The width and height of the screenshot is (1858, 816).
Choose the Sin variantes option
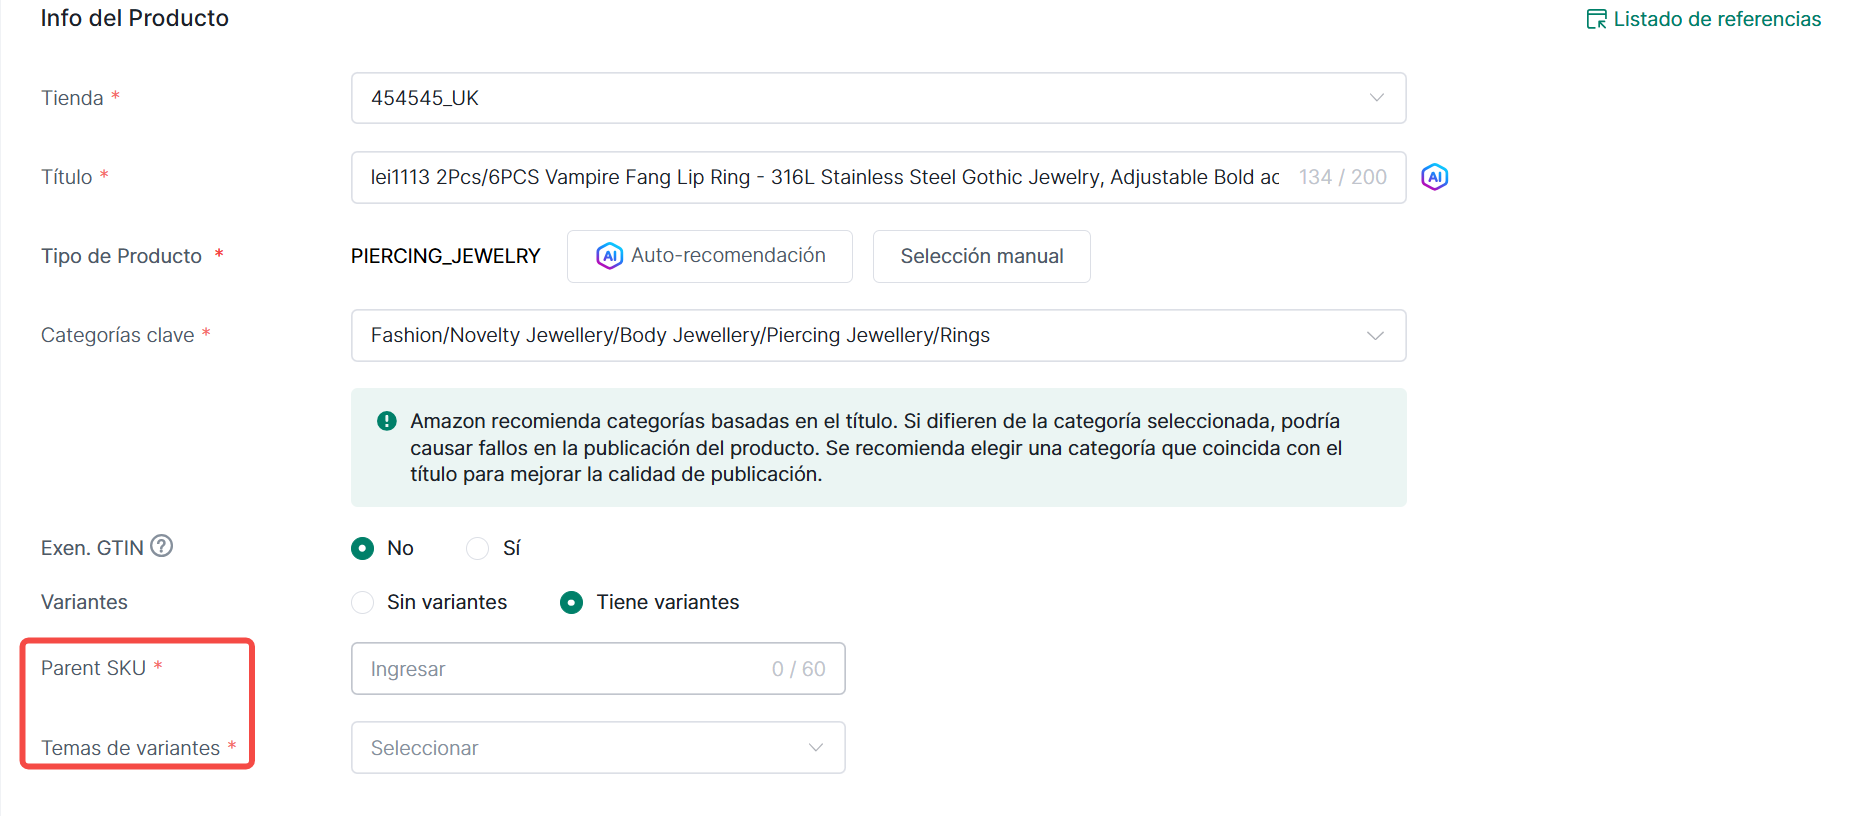pos(363,602)
